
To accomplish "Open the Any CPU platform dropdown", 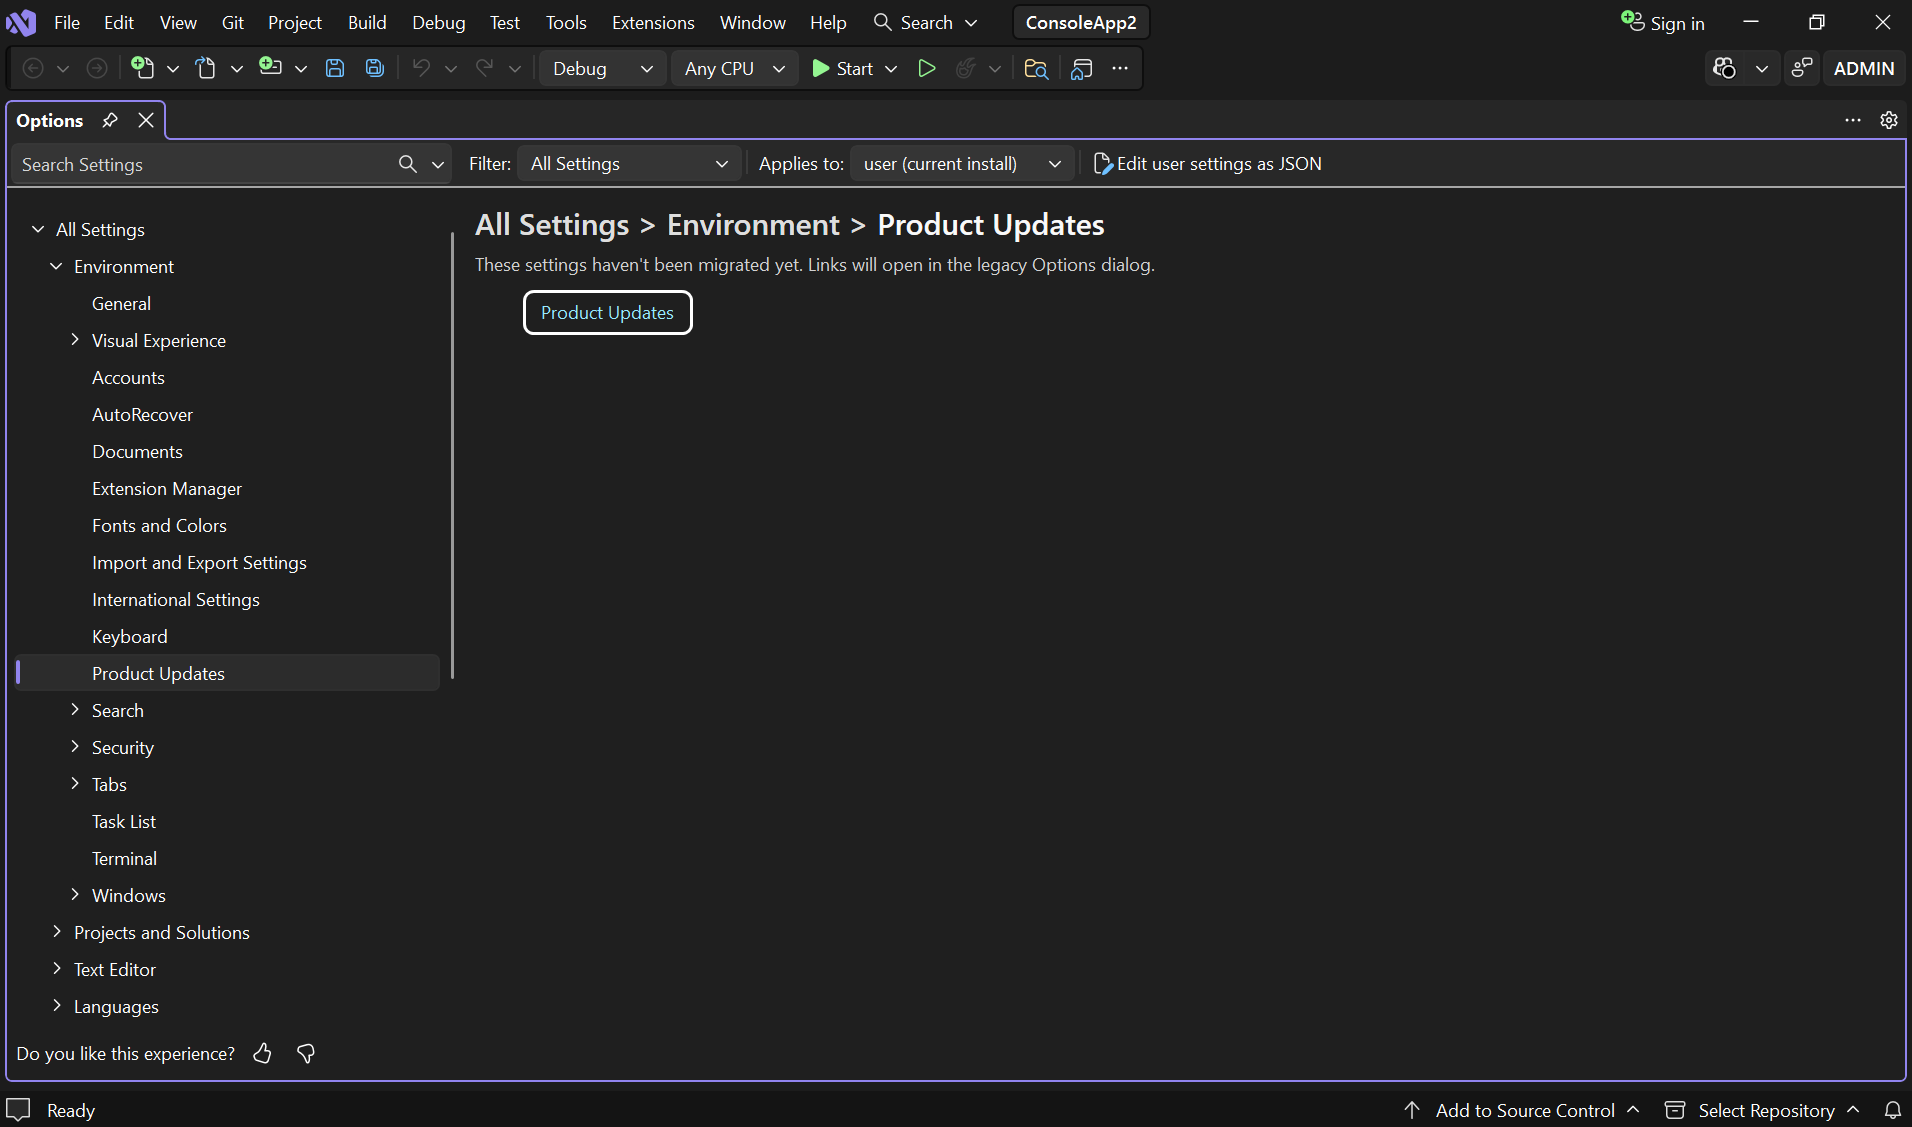I will [x=735, y=68].
